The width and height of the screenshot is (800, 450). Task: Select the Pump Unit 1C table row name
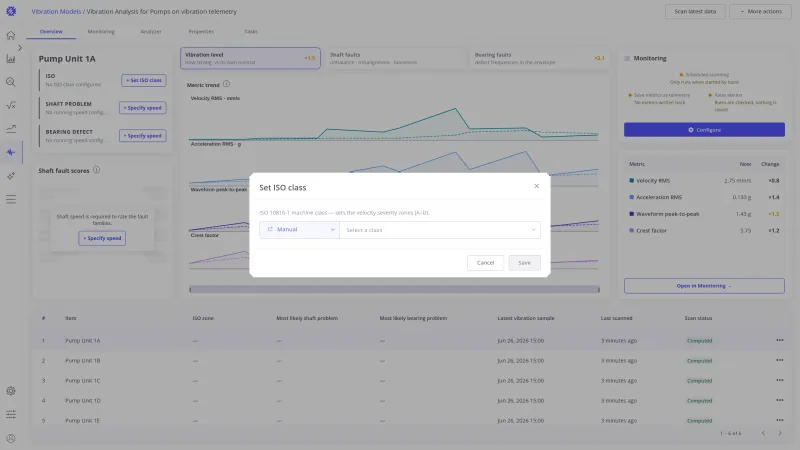click(83, 381)
